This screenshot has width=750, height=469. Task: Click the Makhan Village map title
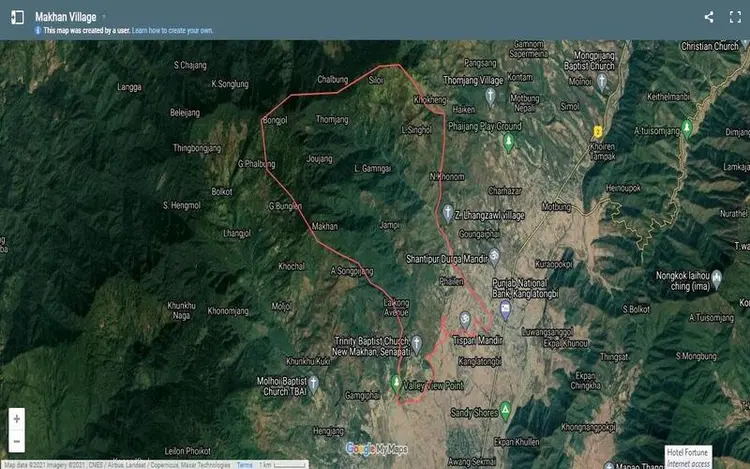pos(66,17)
